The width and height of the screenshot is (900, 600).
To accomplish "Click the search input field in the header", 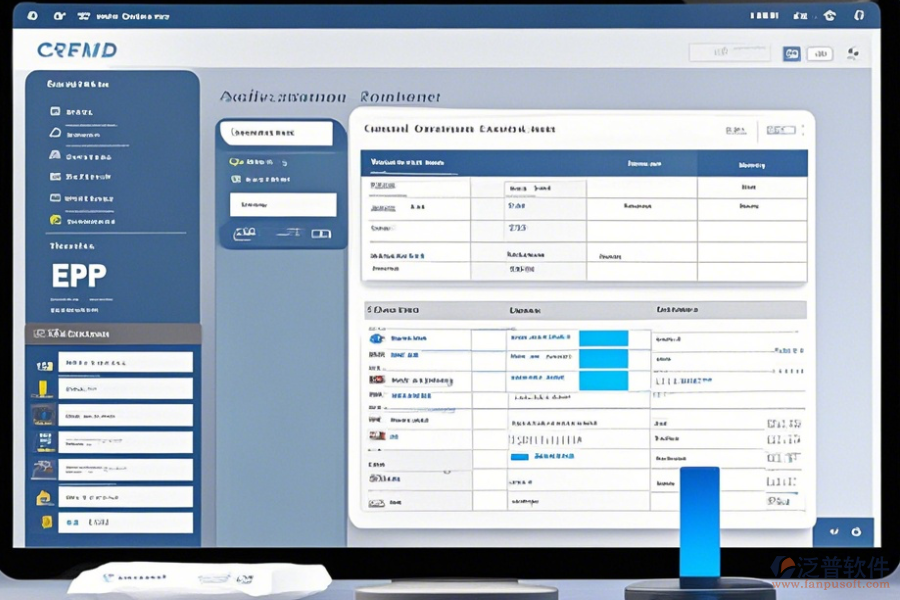I will (731, 53).
